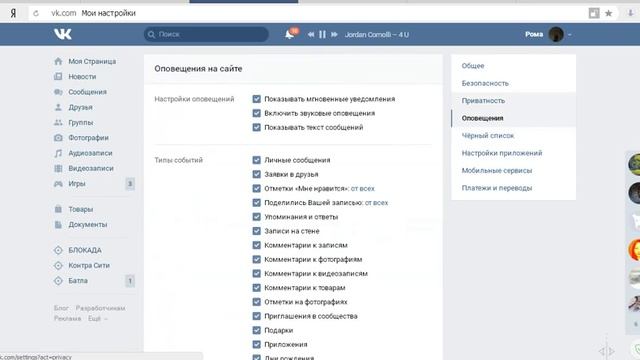Switch to Безопасность settings tab
Screen dimensions: 640x360
point(513,83)
